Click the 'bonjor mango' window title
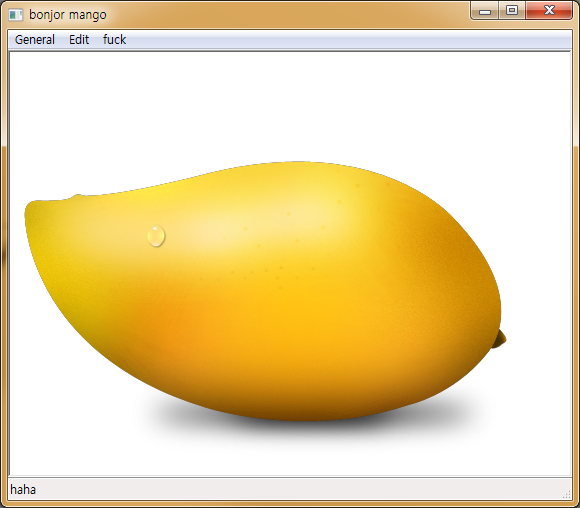 tap(68, 15)
